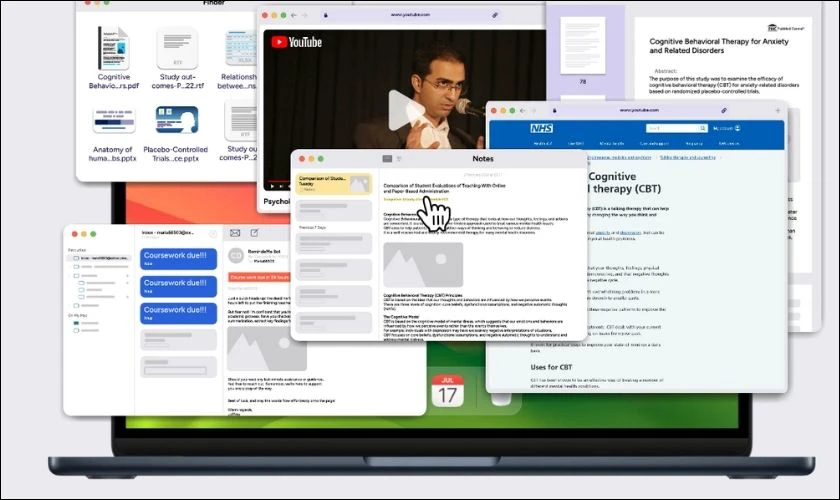Viewport: 840px width, 500px height.
Task: Open My account on NHS header
Action: (x=726, y=128)
